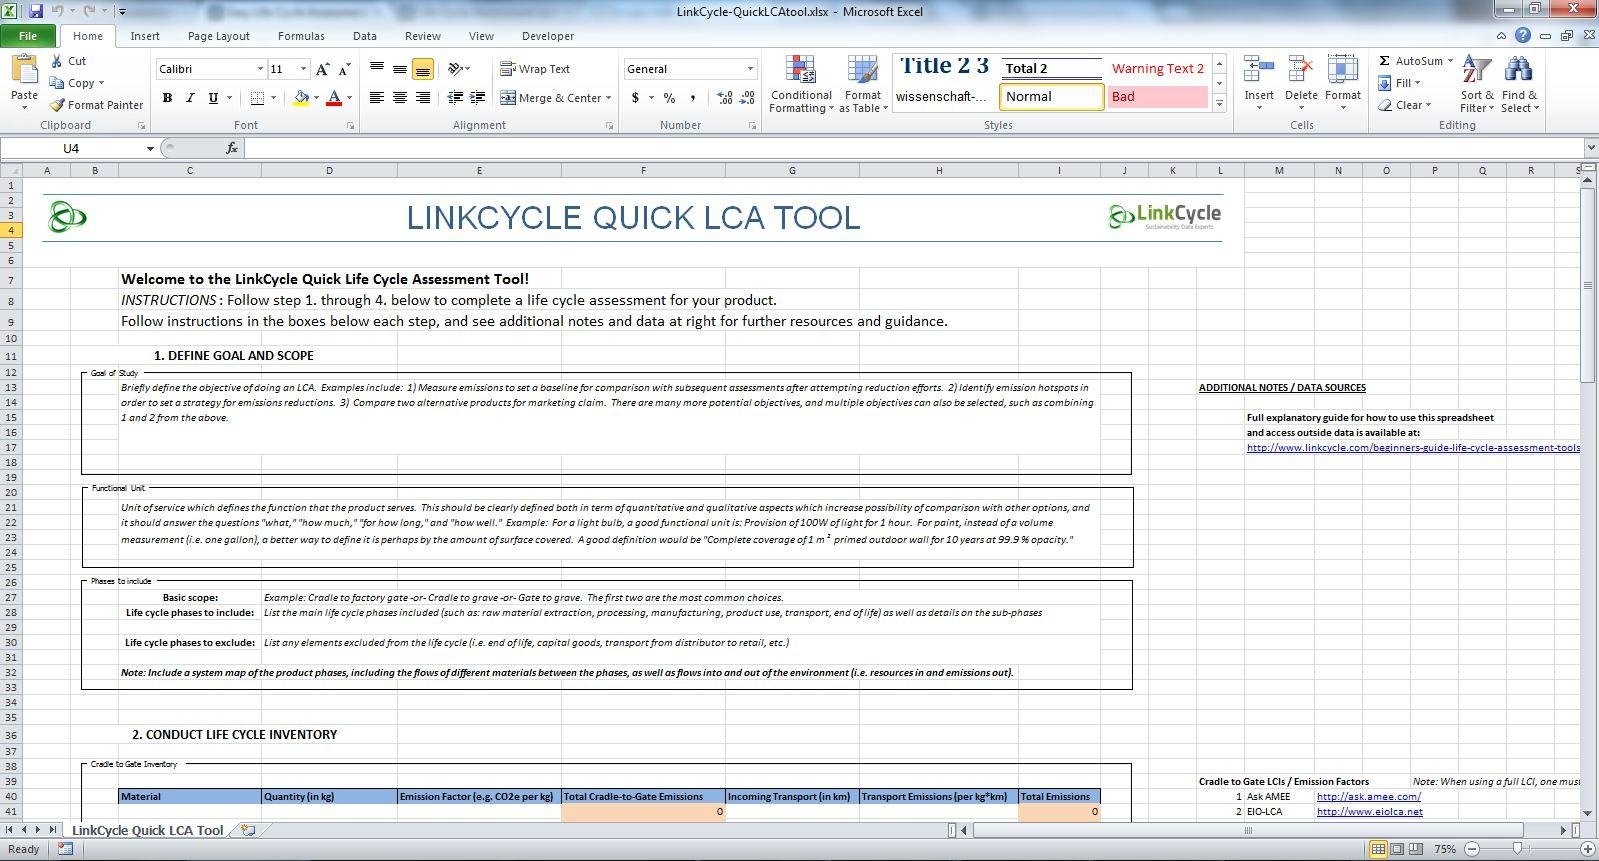Save workbook from Quick Access Toolbar

pyautogui.click(x=36, y=12)
